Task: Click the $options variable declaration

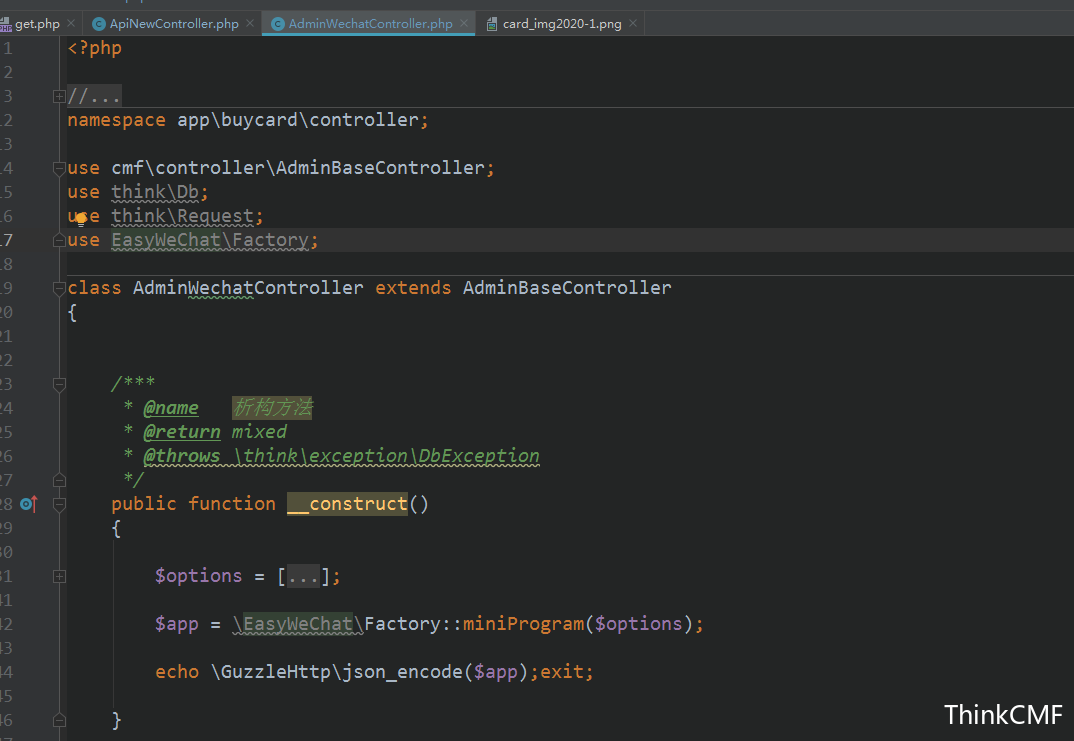Action: tap(199, 576)
